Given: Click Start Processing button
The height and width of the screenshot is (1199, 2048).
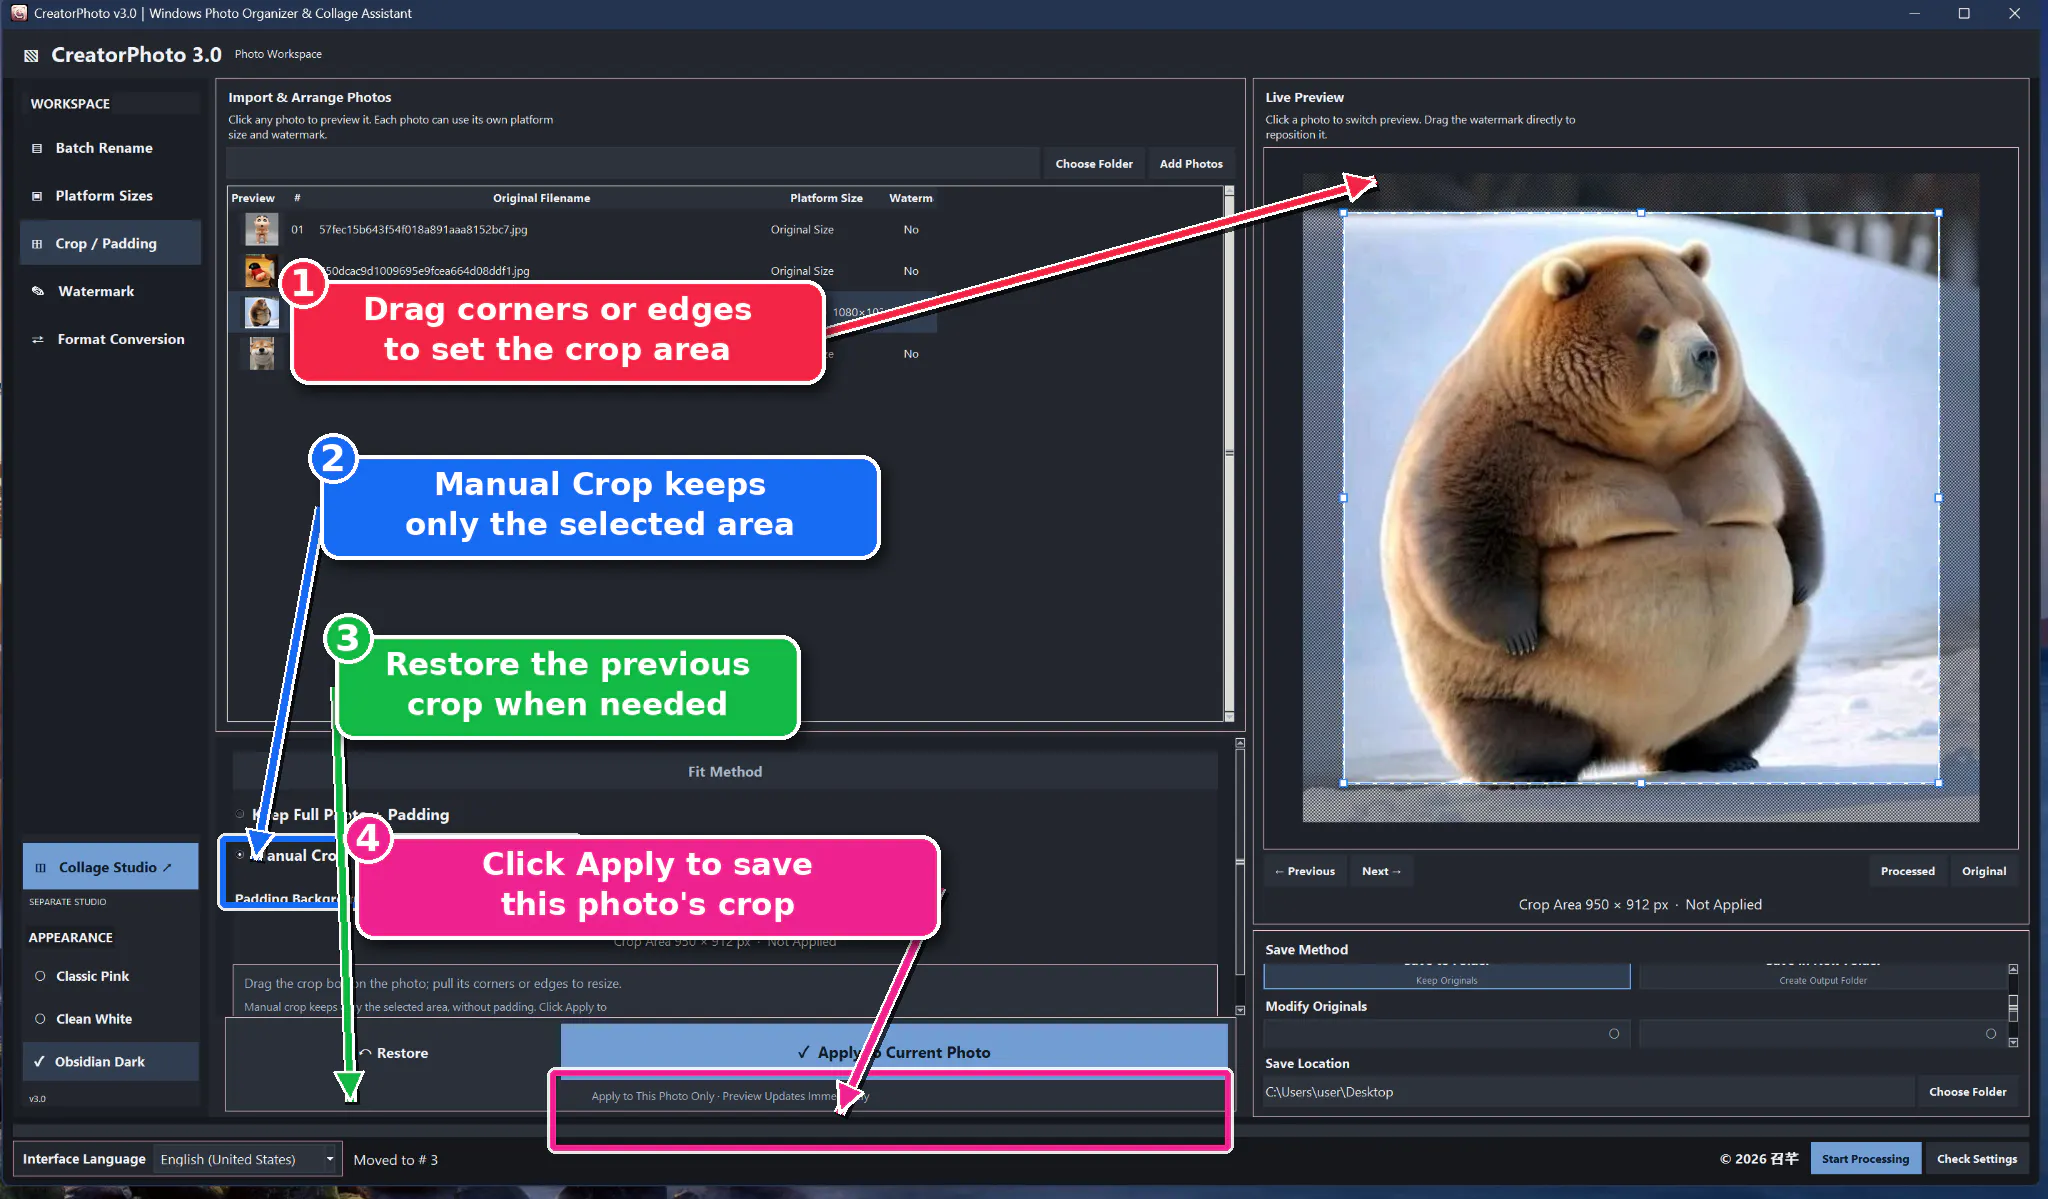Looking at the screenshot, I should (x=1865, y=1159).
